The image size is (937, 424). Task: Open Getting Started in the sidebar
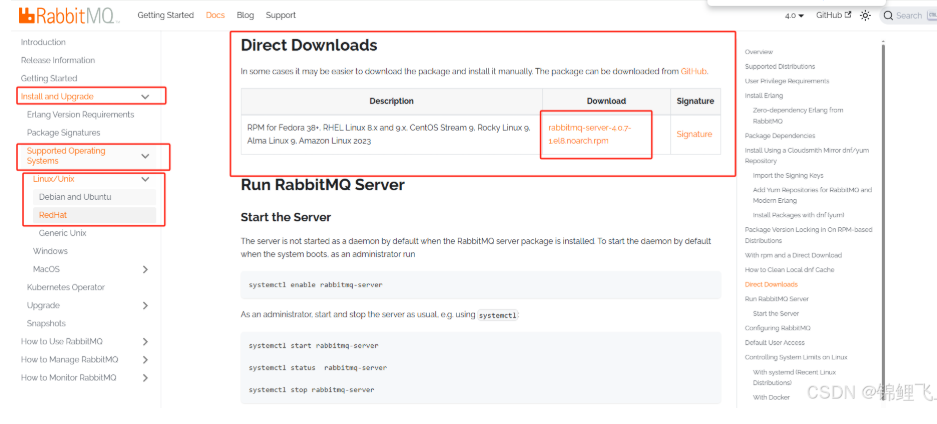(49, 78)
